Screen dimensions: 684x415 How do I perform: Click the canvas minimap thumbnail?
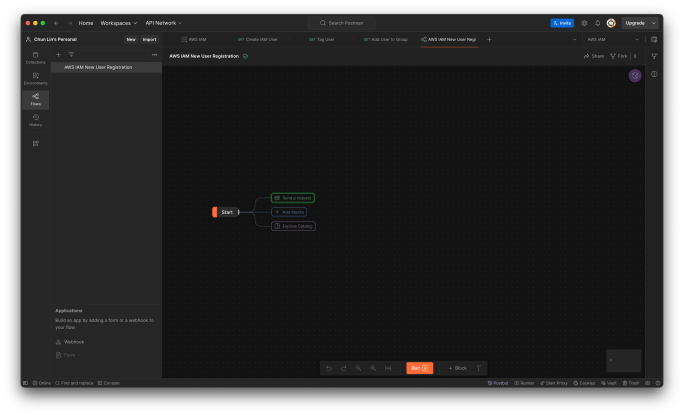623,360
